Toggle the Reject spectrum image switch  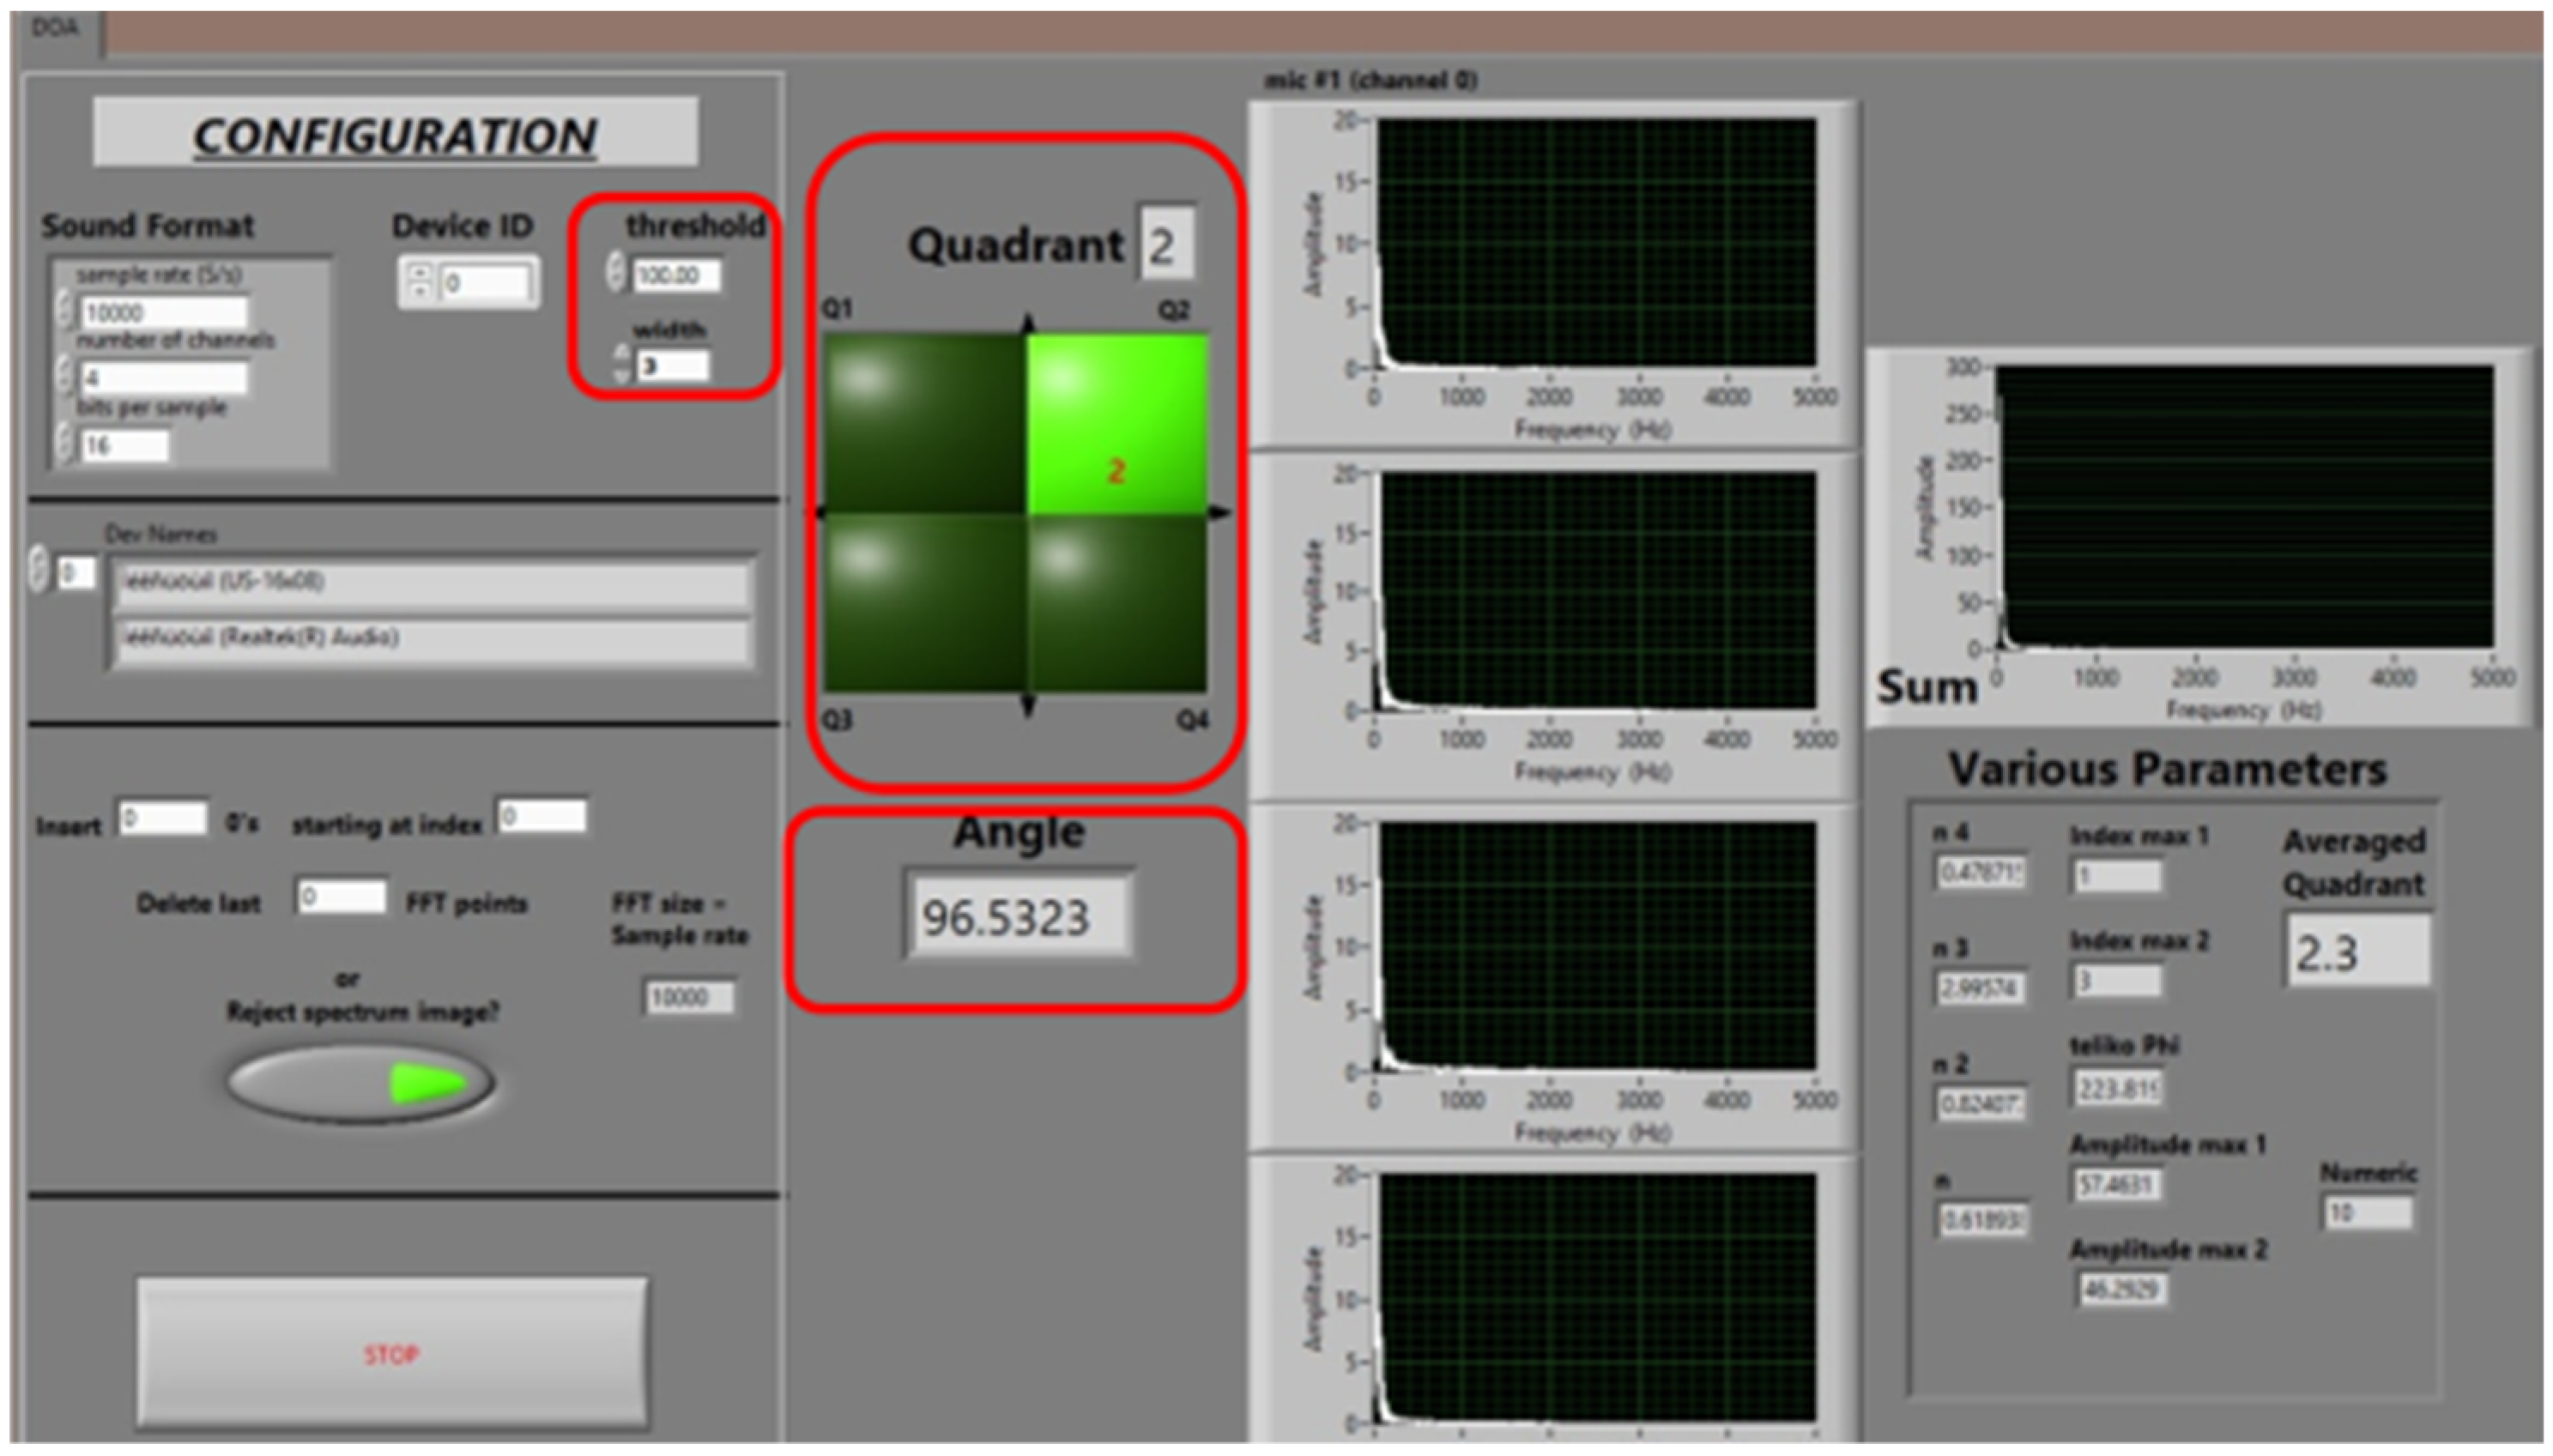[361, 1083]
